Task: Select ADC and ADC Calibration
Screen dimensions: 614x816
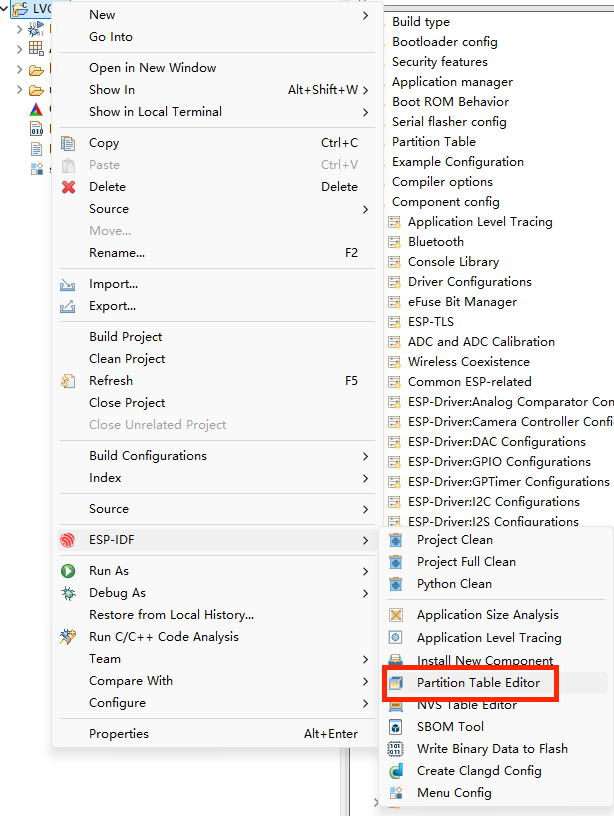Action: coord(481,342)
